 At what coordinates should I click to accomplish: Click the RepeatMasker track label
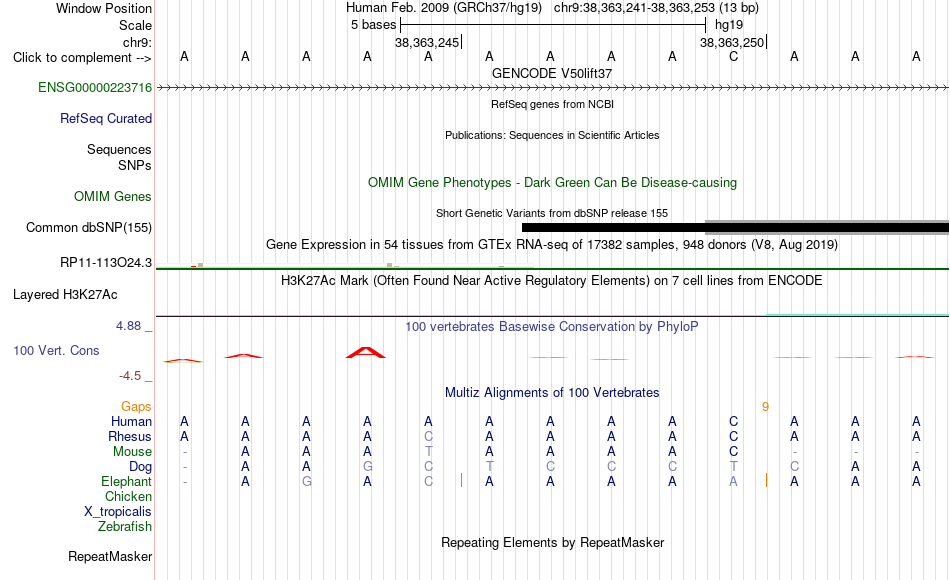(x=110, y=556)
